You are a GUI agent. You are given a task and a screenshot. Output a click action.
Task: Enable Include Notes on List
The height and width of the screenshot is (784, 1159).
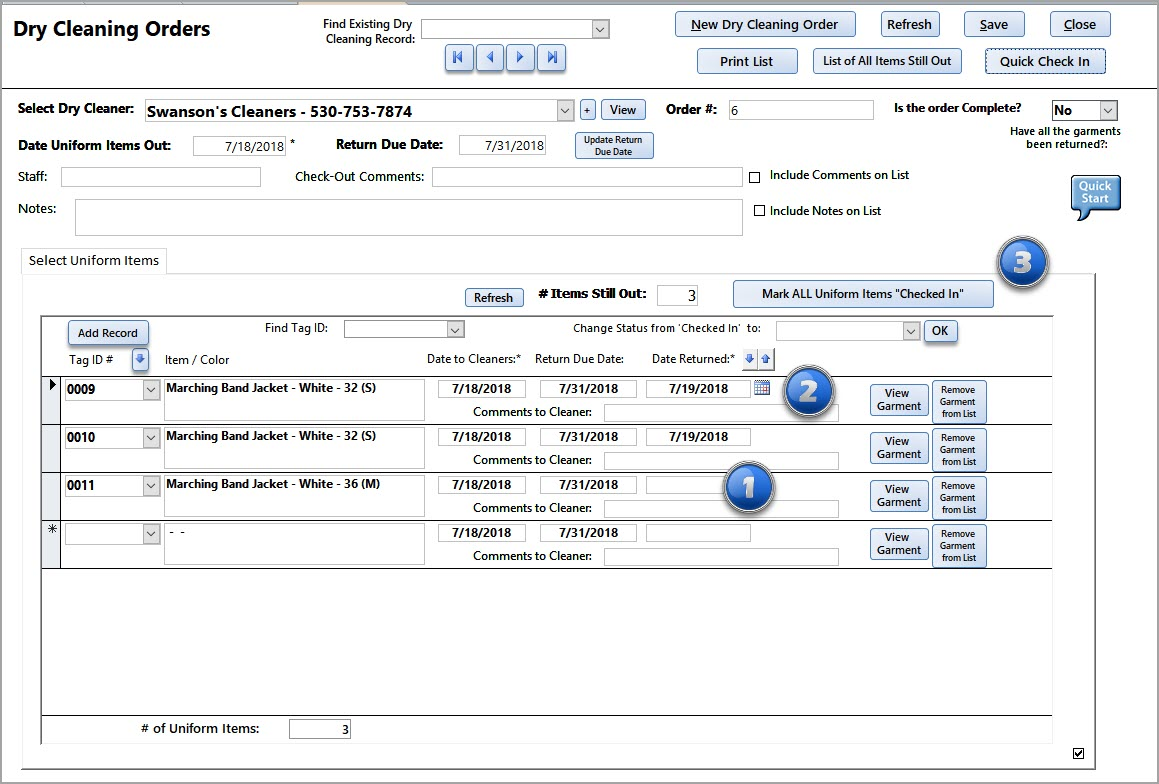point(759,211)
